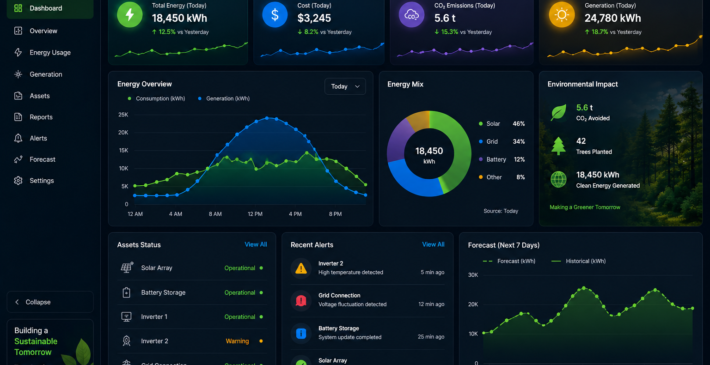Click the red Grid Connection alert icon
The image size is (710, 365).
(301, 300)
